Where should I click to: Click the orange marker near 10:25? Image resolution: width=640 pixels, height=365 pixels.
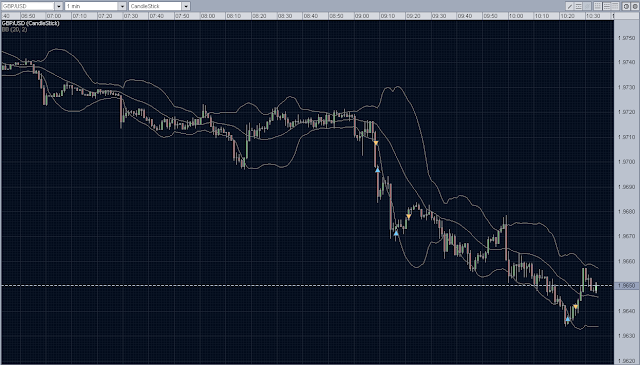(x=576, y=307)
